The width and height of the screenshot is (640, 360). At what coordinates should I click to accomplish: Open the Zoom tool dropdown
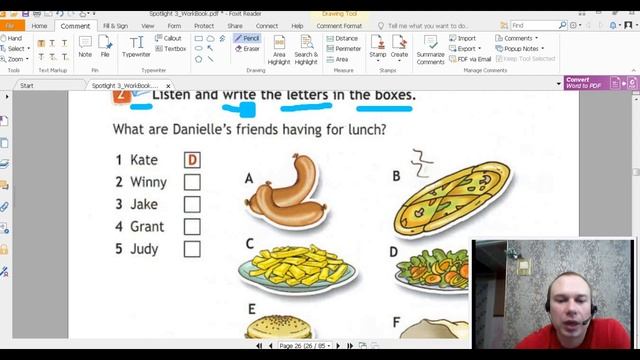27,59
